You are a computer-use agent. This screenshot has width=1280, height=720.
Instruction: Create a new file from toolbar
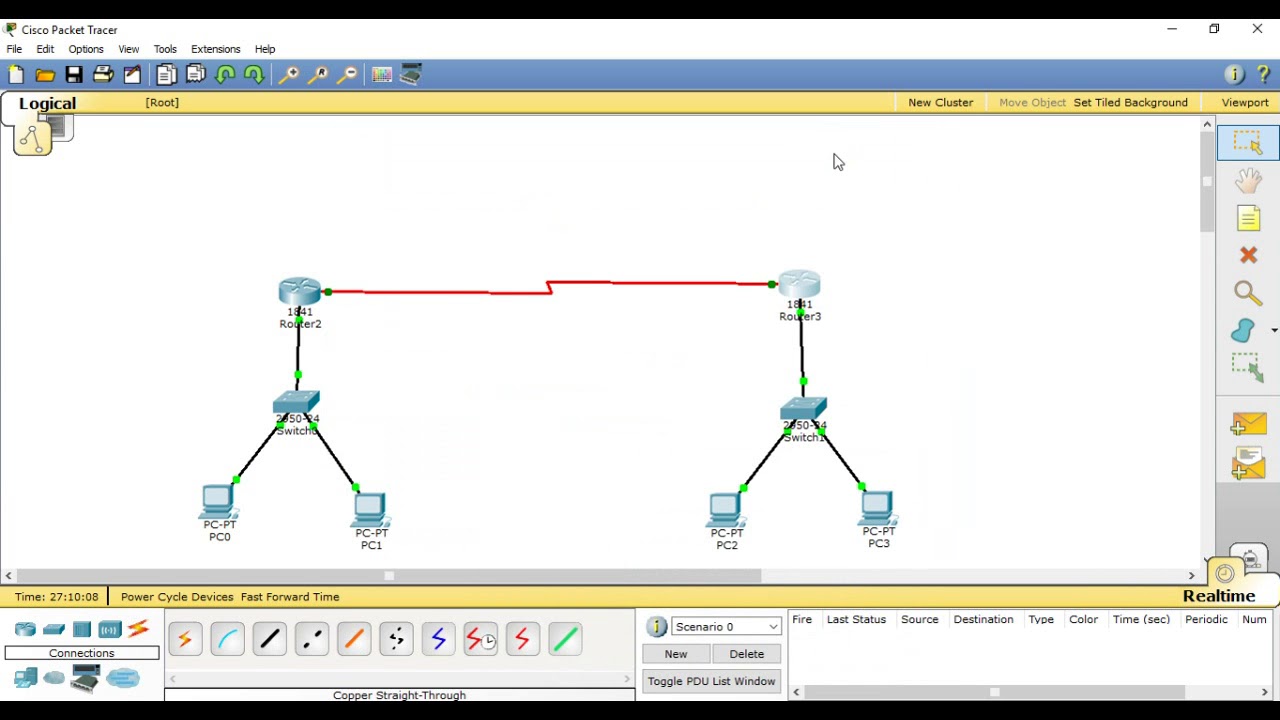pyautogui.click(x=16, y=75)
